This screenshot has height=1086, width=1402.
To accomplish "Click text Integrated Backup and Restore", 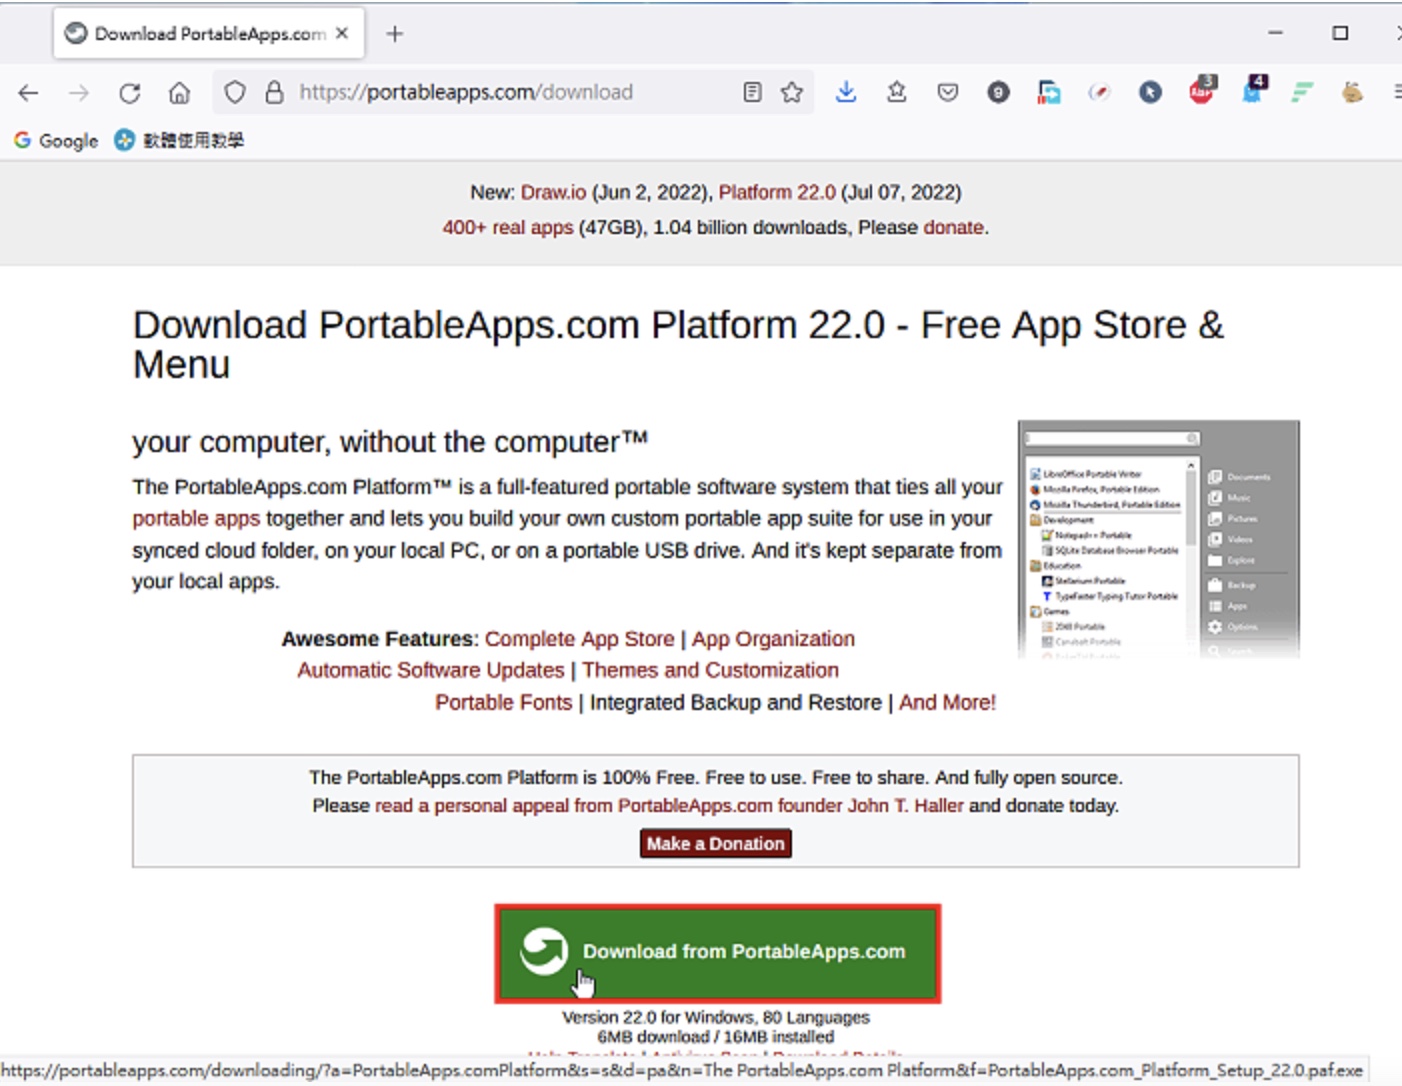I will [x=736, y=702].
